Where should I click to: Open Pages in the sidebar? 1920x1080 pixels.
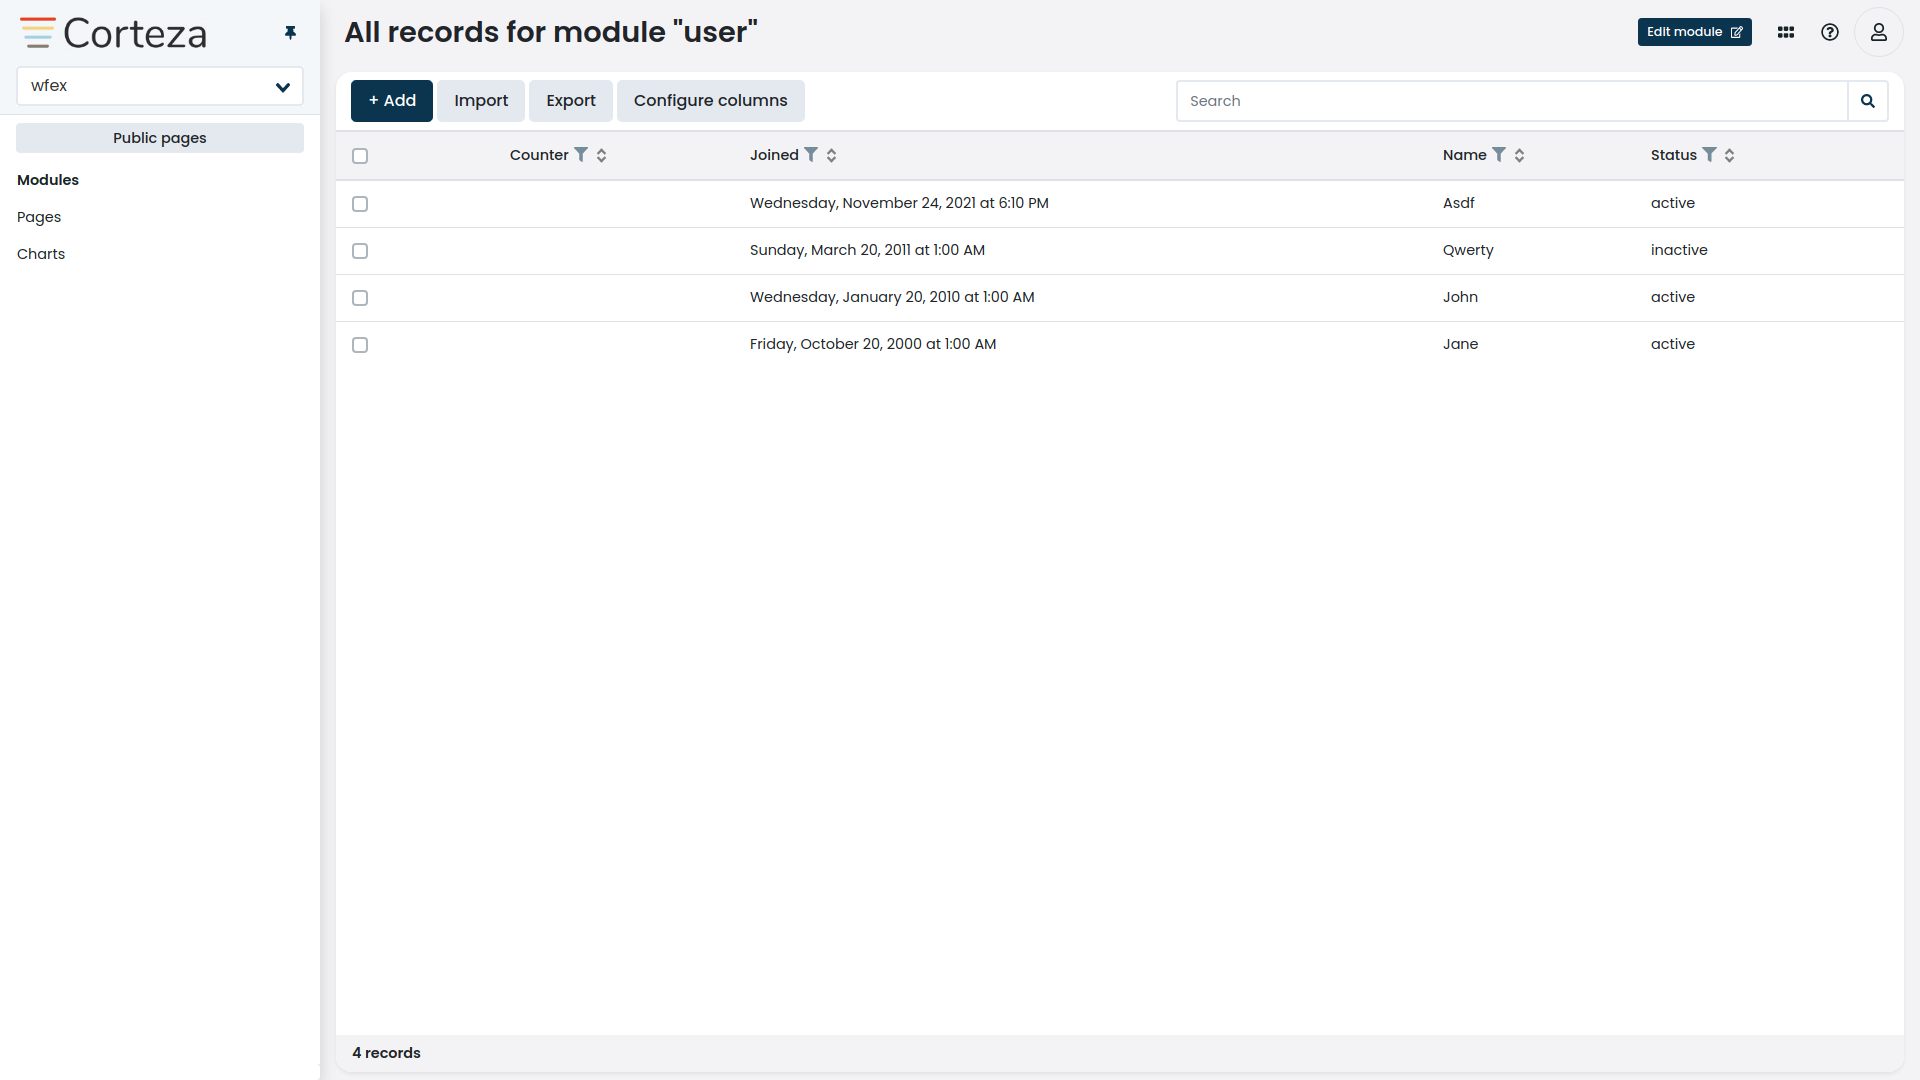(x=39, y=217)
